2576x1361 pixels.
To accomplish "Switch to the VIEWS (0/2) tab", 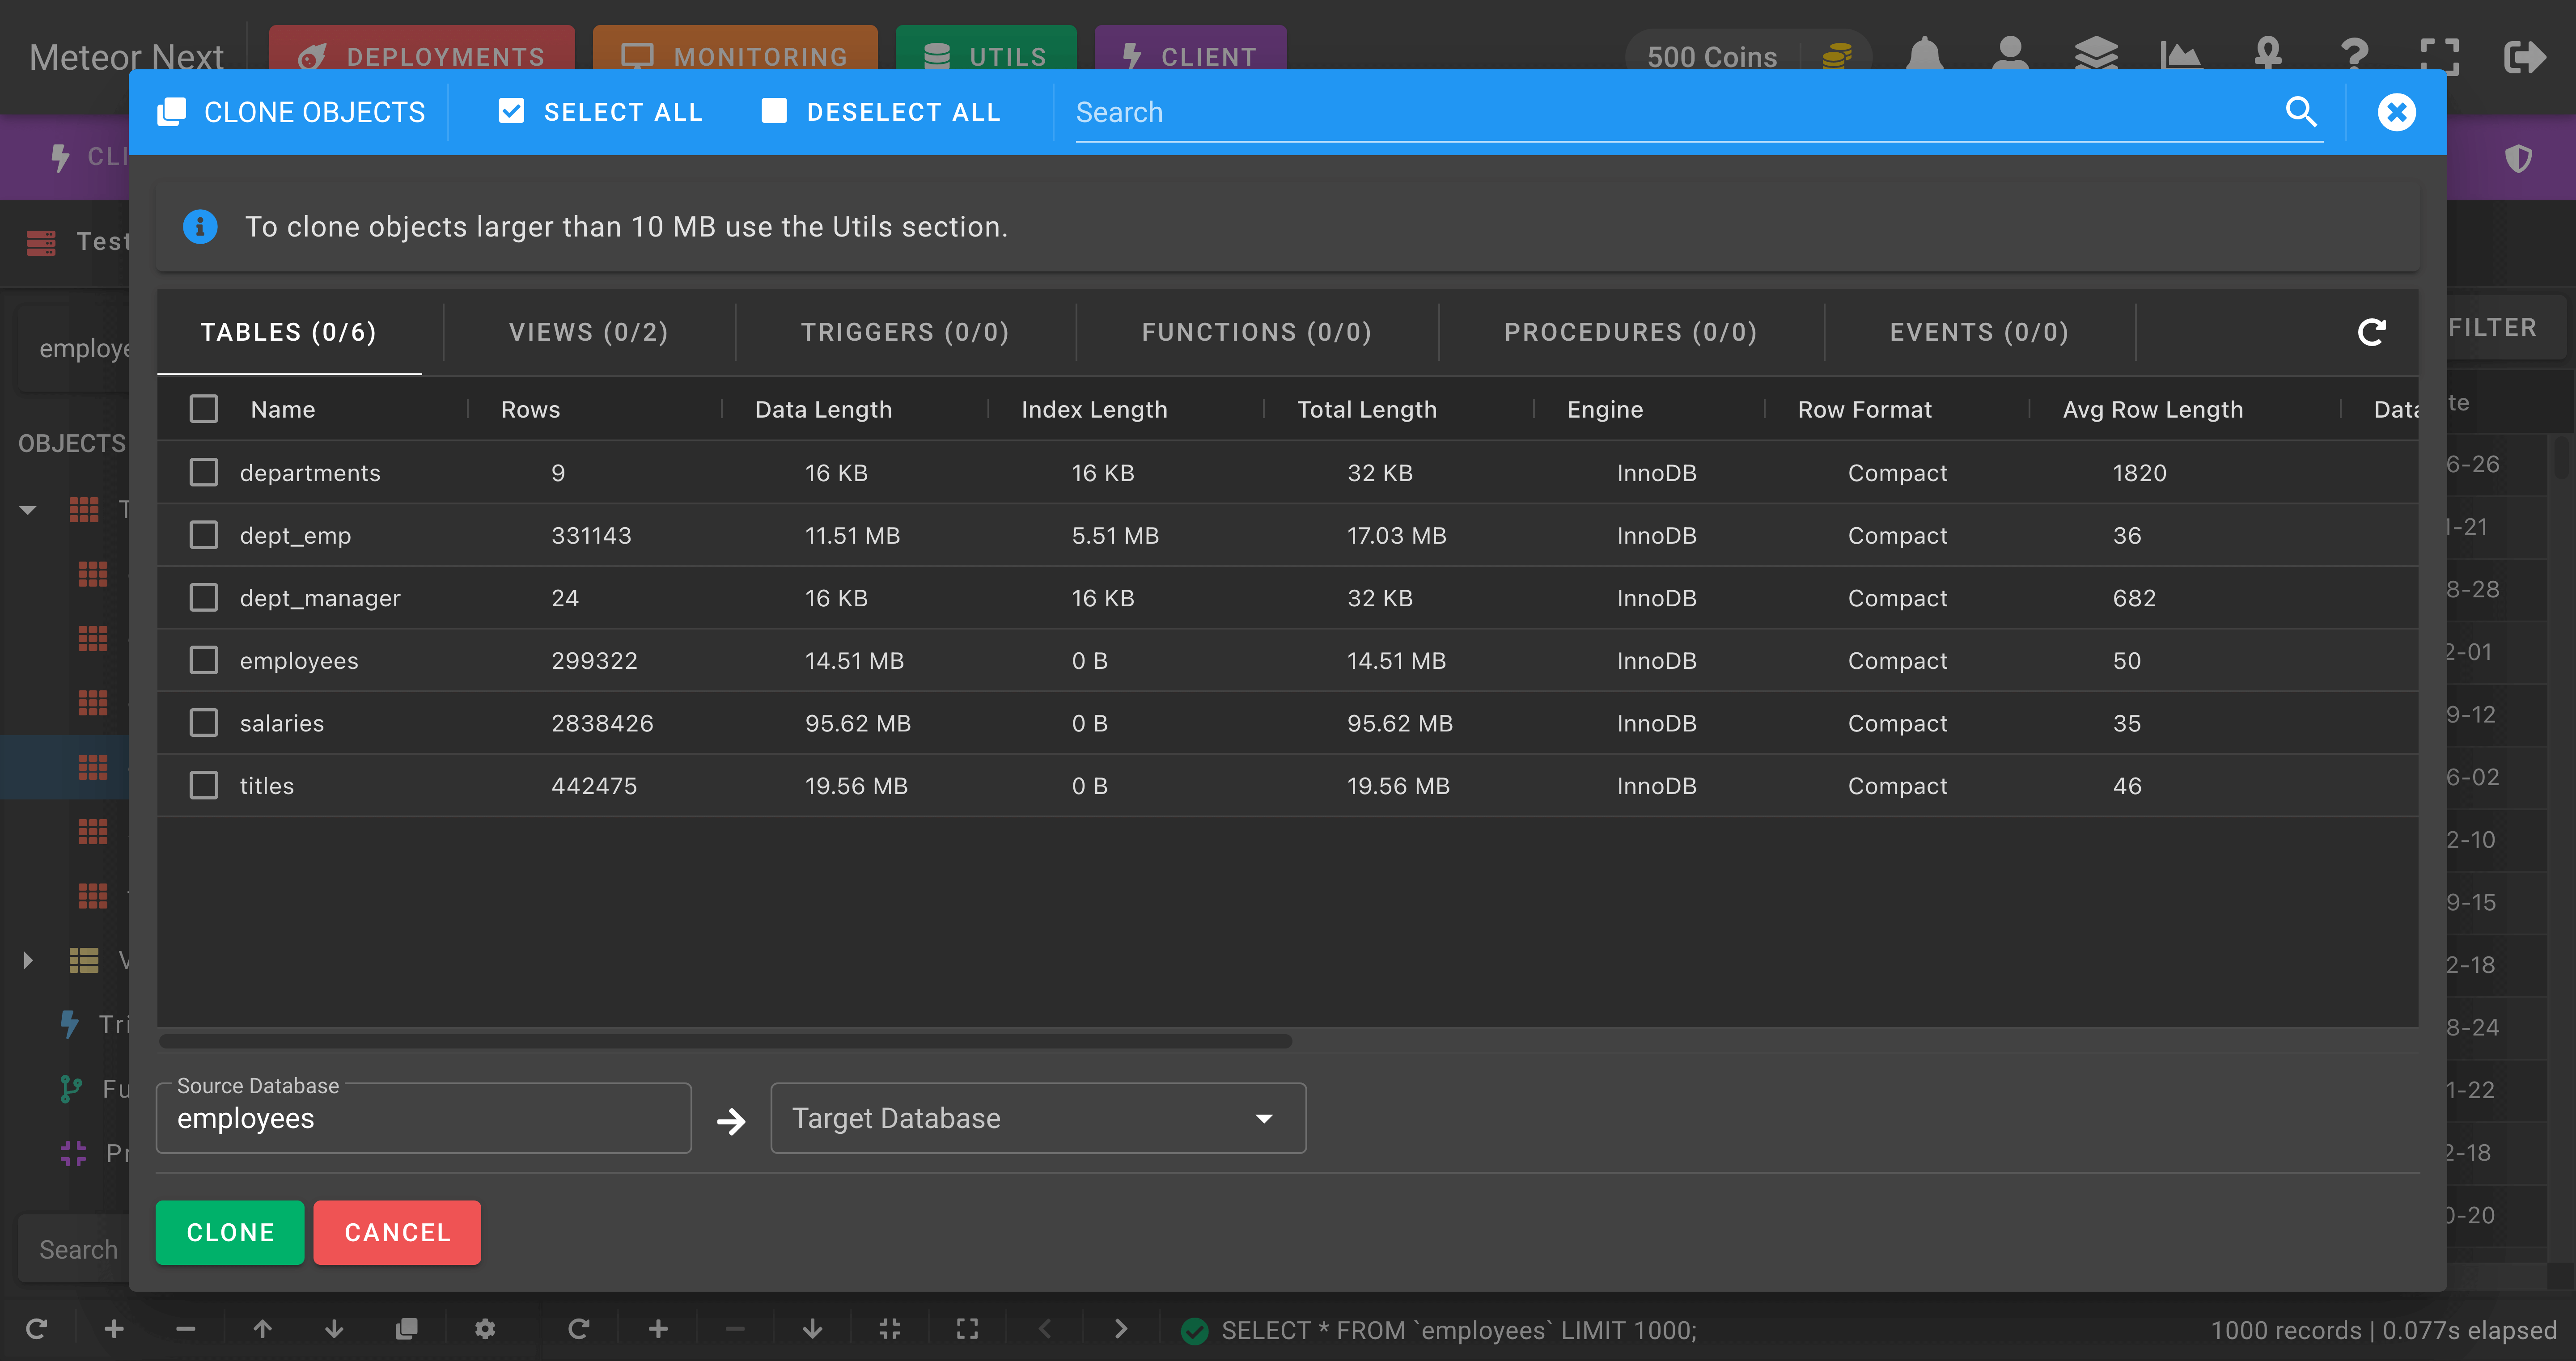I will click(x=589, y=332).
